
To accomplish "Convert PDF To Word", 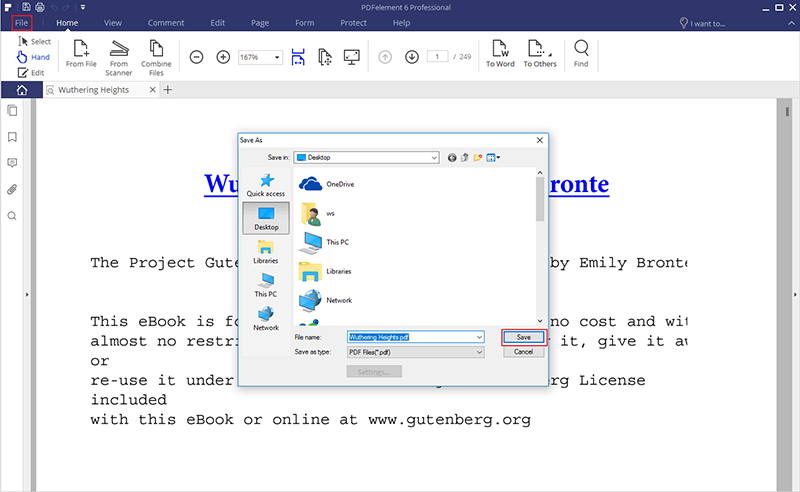I will tap(500, 54).
